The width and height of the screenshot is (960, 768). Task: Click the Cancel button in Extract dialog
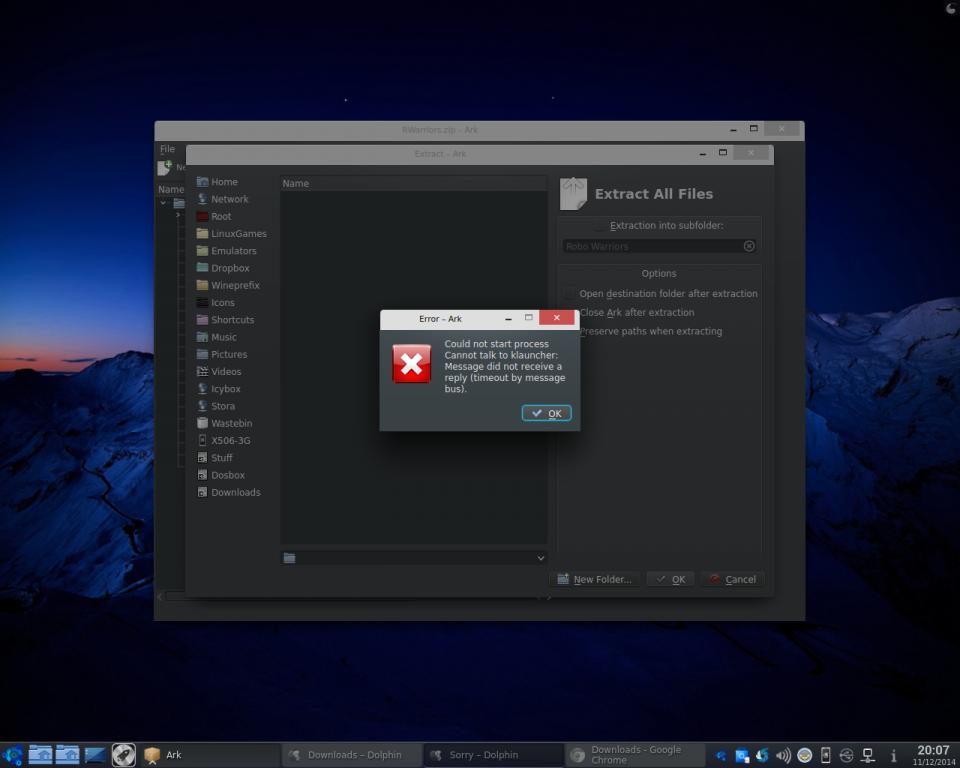[x=732, y=579]
